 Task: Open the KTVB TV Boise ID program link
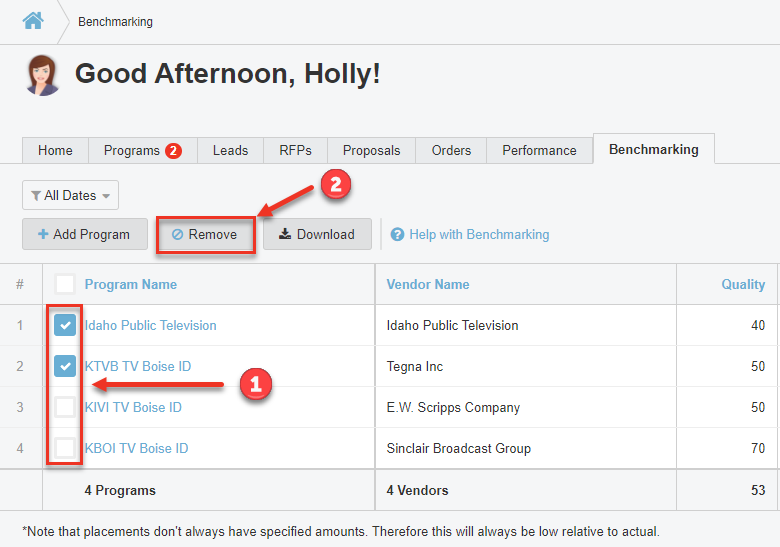coord(138,366)
